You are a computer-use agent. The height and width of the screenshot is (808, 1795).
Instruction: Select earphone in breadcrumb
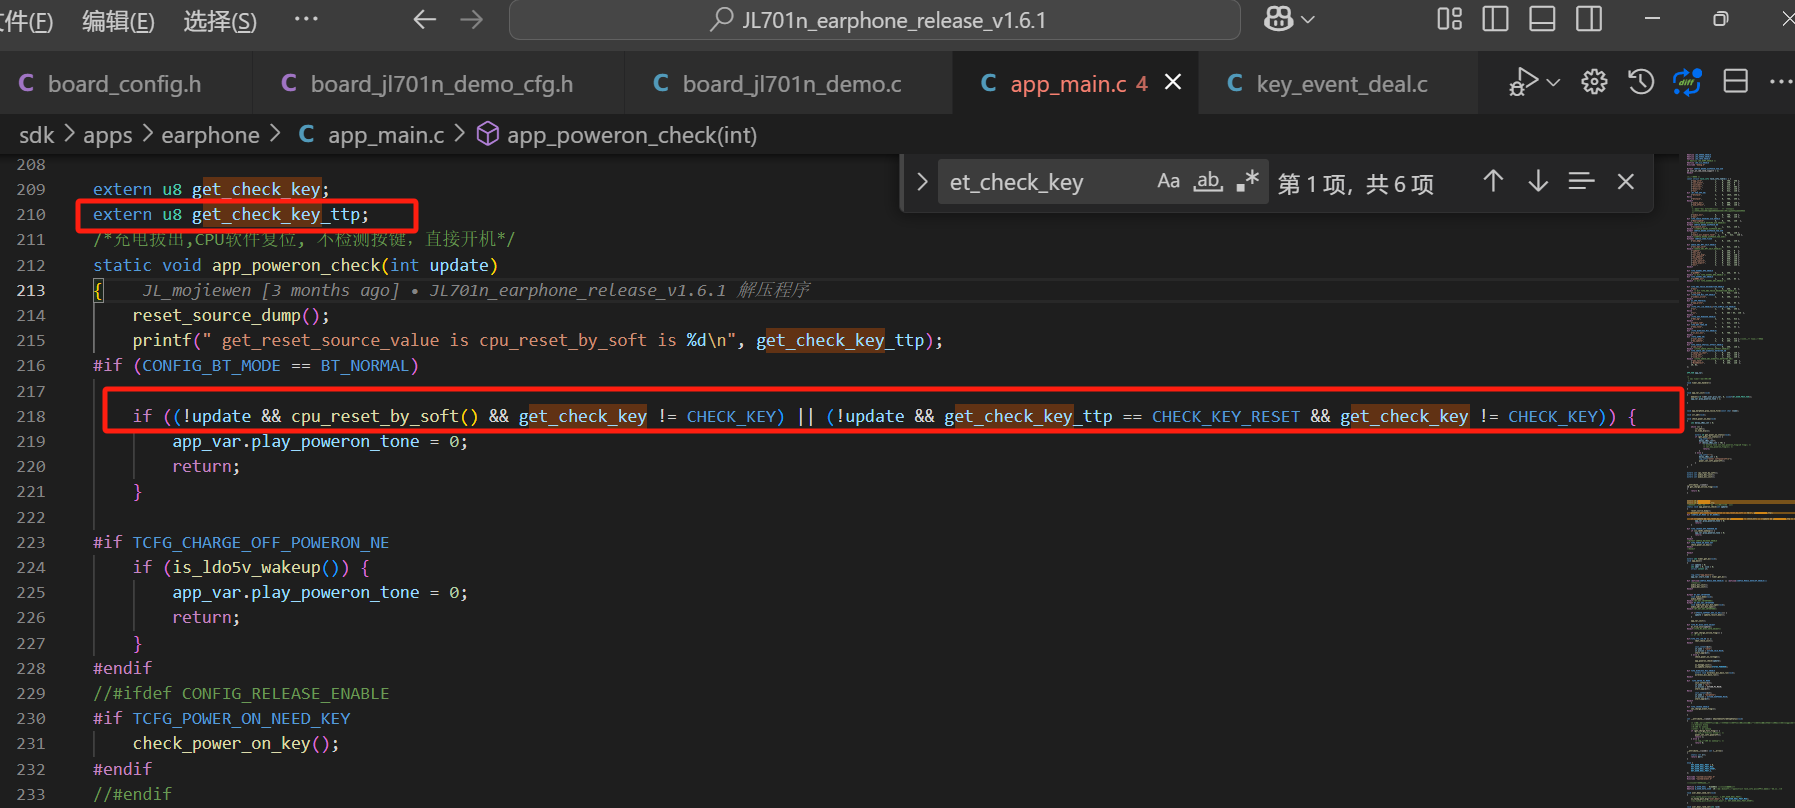coord(210,135)
